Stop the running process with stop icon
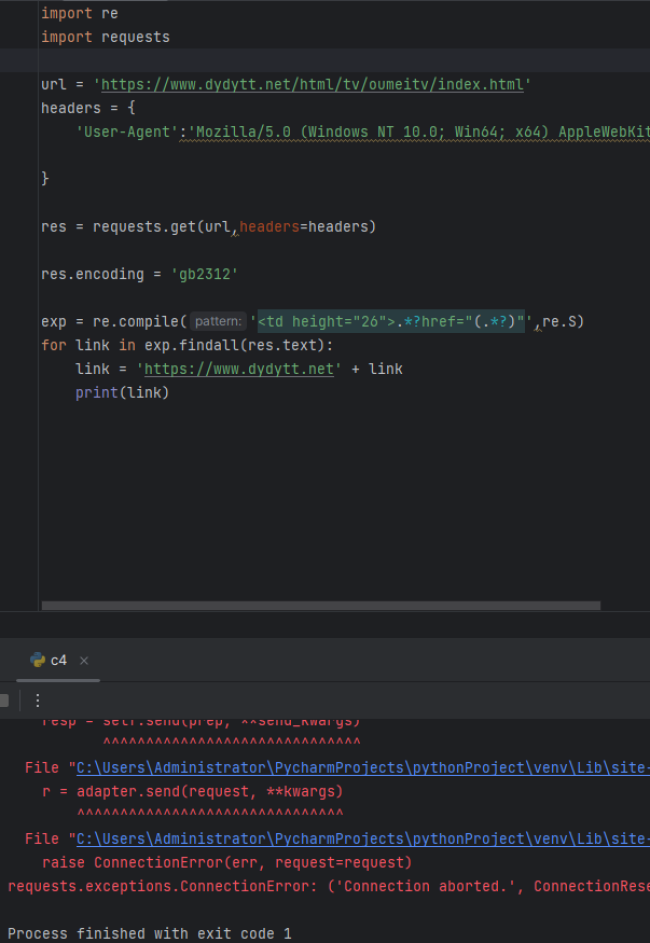 4,701
